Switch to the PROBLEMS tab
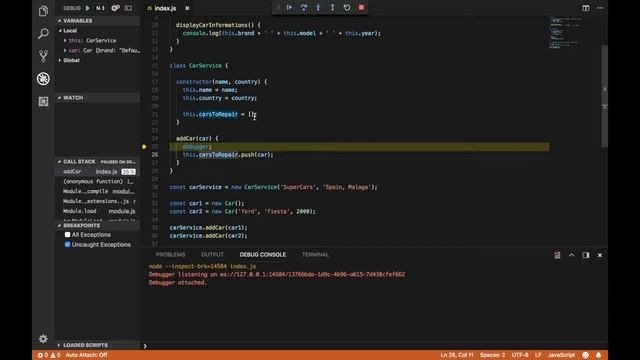 pos(171,254)
